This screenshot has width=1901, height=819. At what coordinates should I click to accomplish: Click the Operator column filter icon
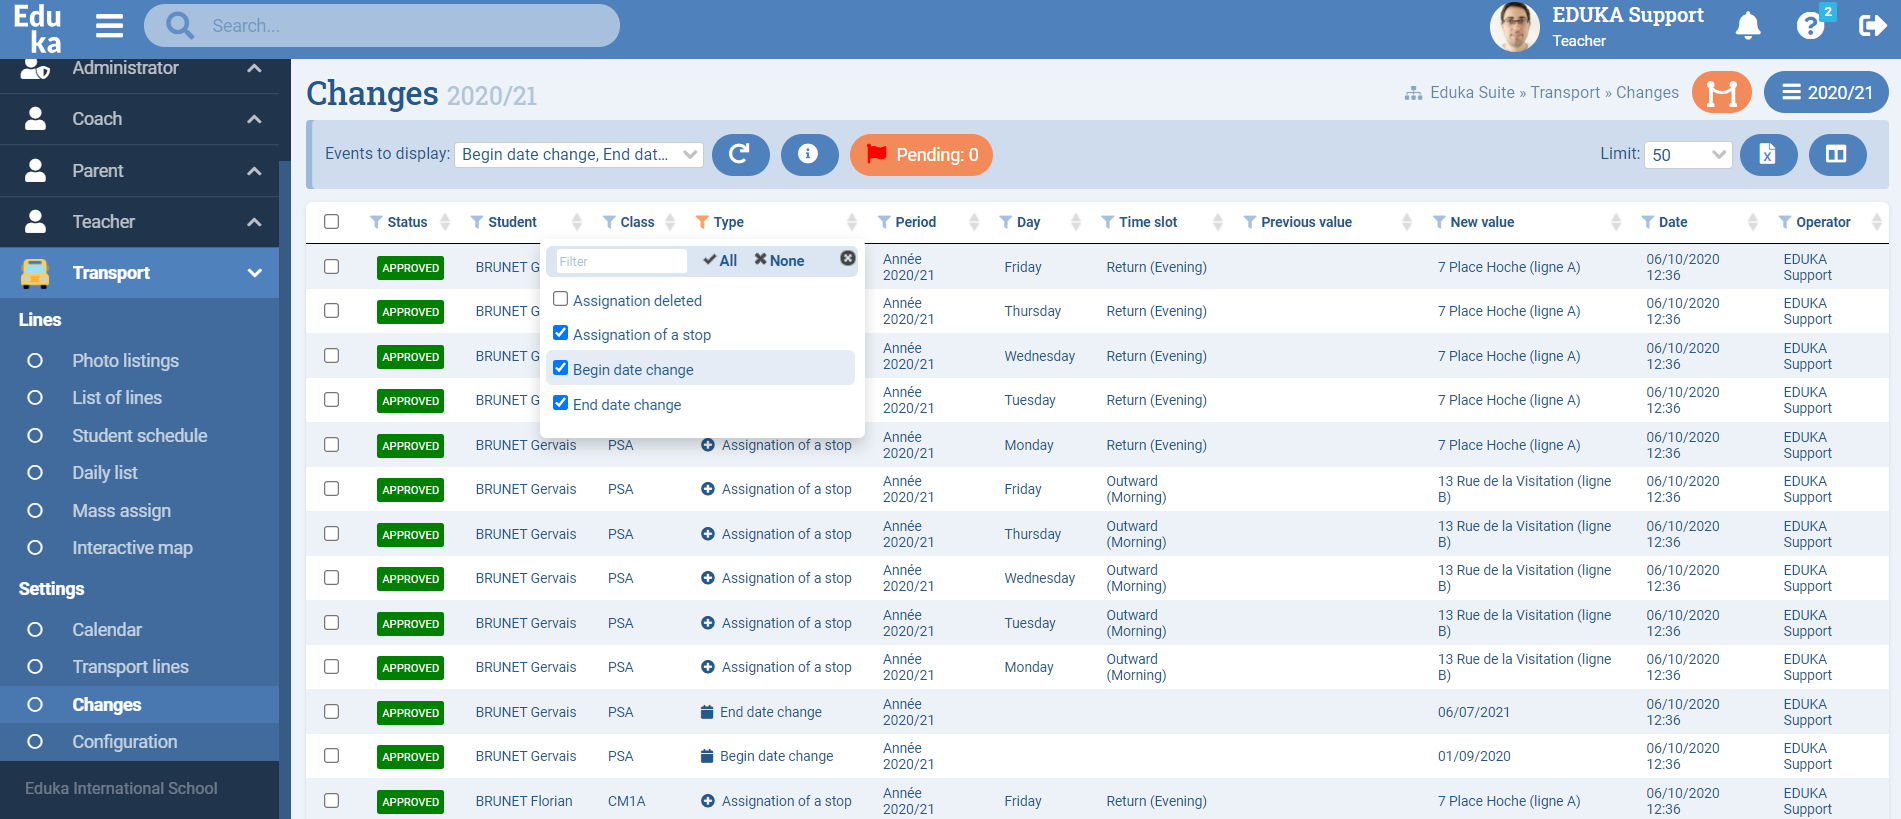pyautogui.click(x=1785, y=222)
